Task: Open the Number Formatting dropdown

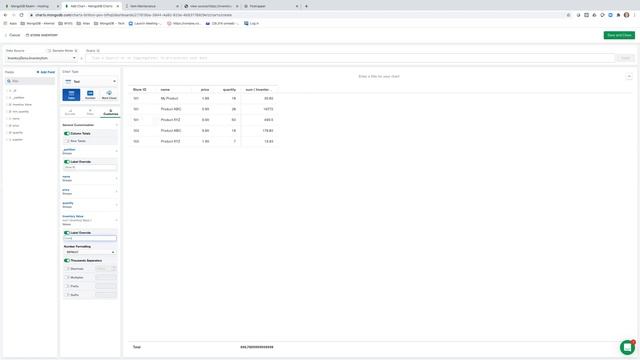Action: tap(90, 252)
